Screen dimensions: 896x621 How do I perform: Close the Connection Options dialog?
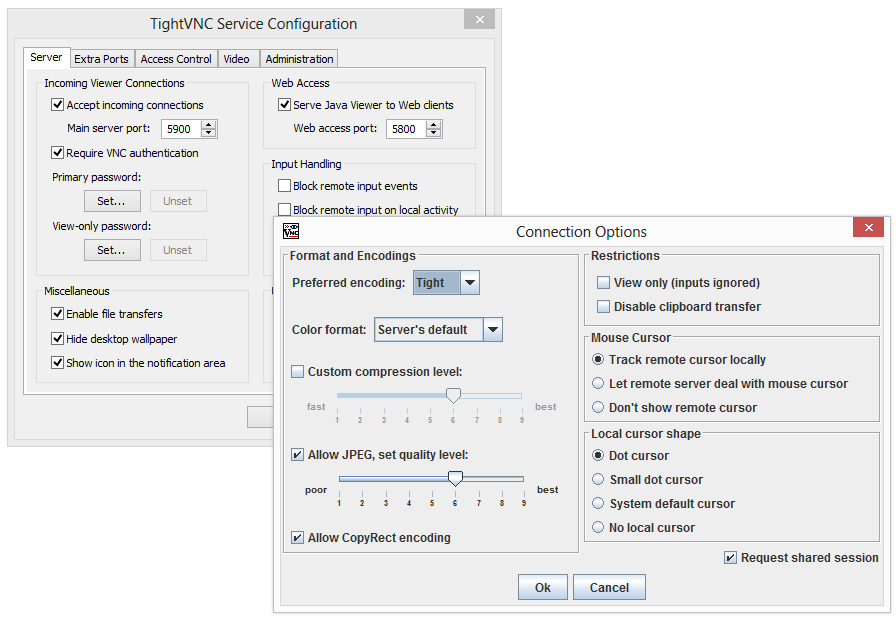867,229
